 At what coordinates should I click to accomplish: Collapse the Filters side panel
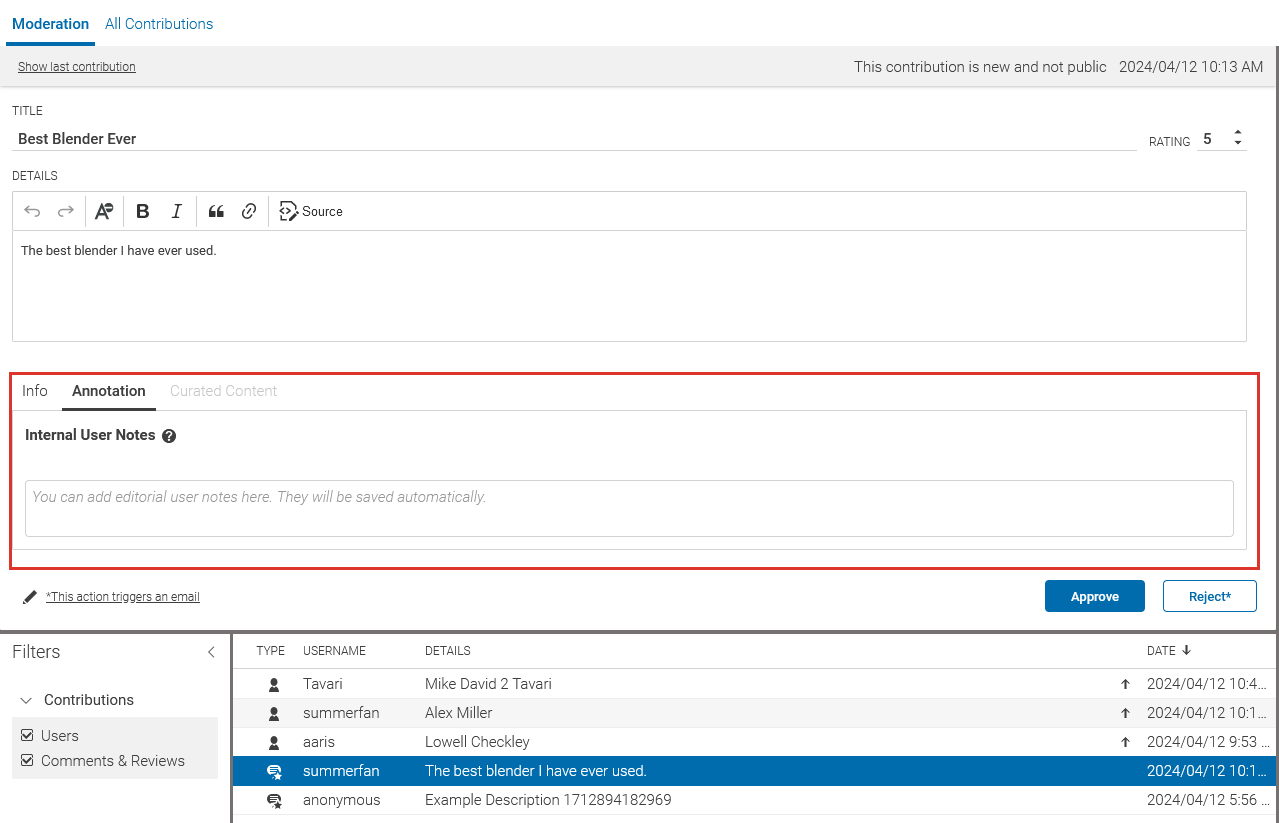tap(211, 652)
